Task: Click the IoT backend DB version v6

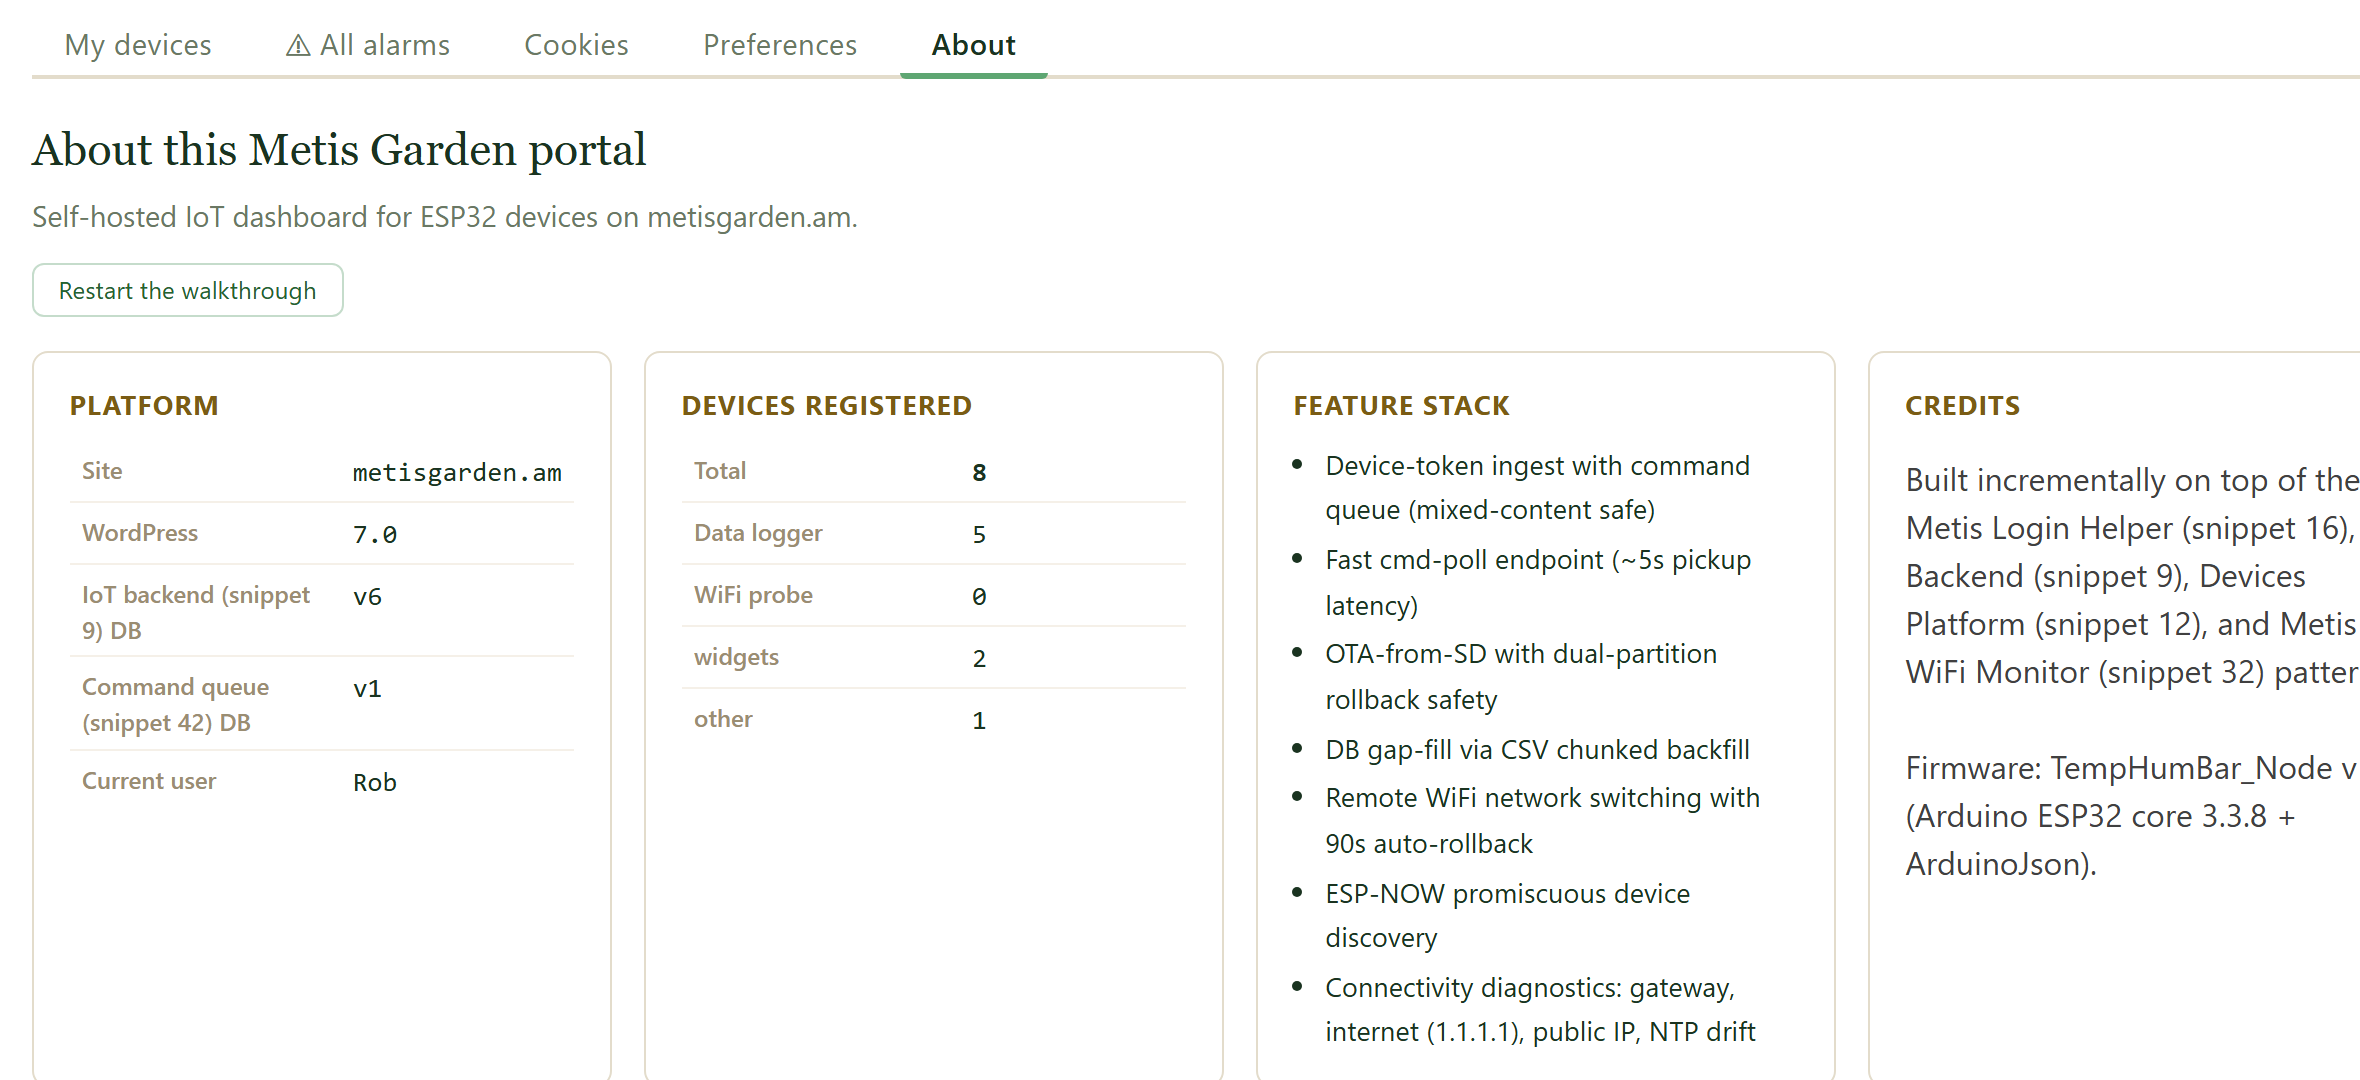Action: (x=367, y=597)
